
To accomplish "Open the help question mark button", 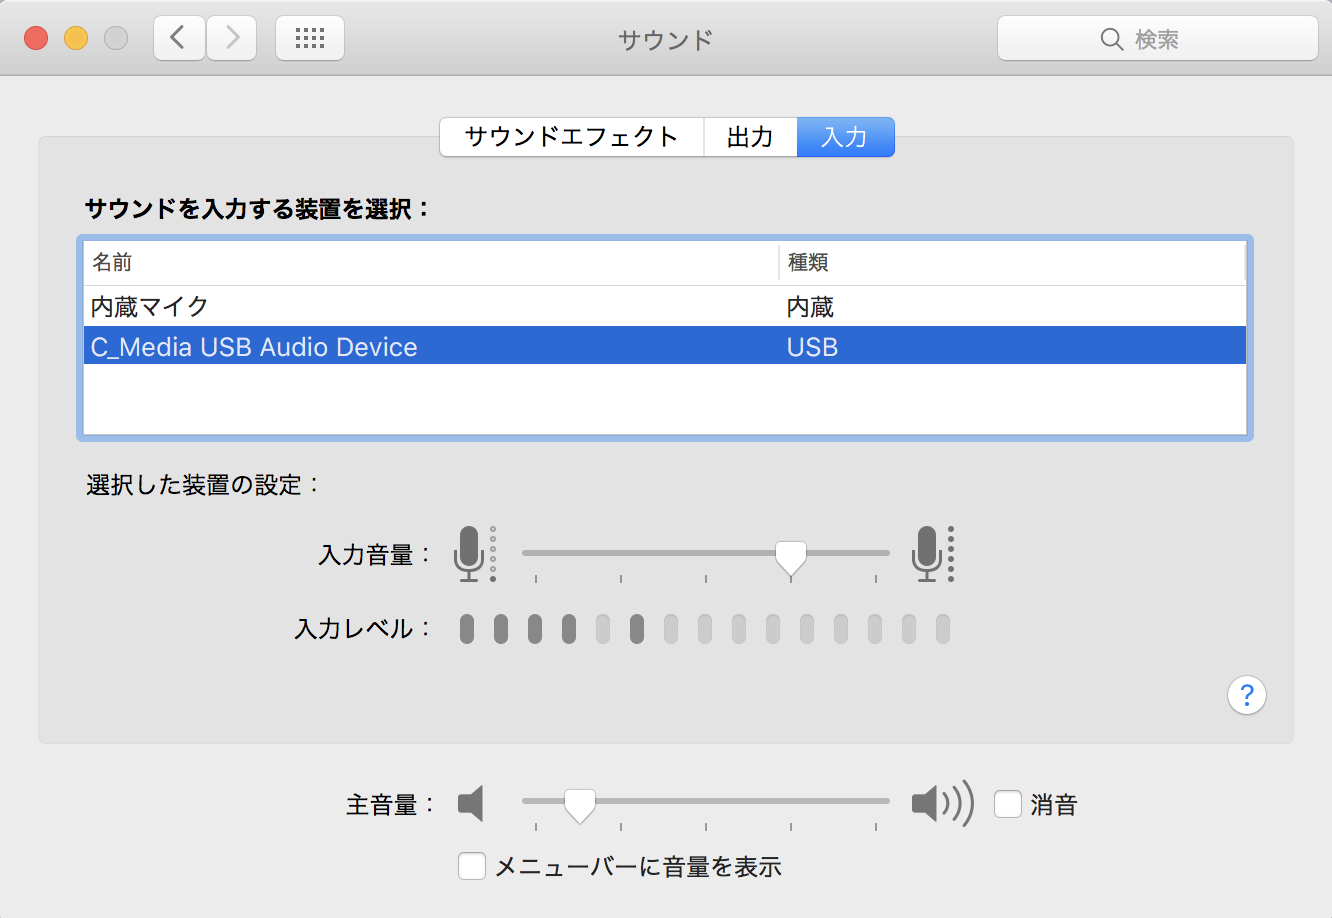I will tap(1246, 695).
